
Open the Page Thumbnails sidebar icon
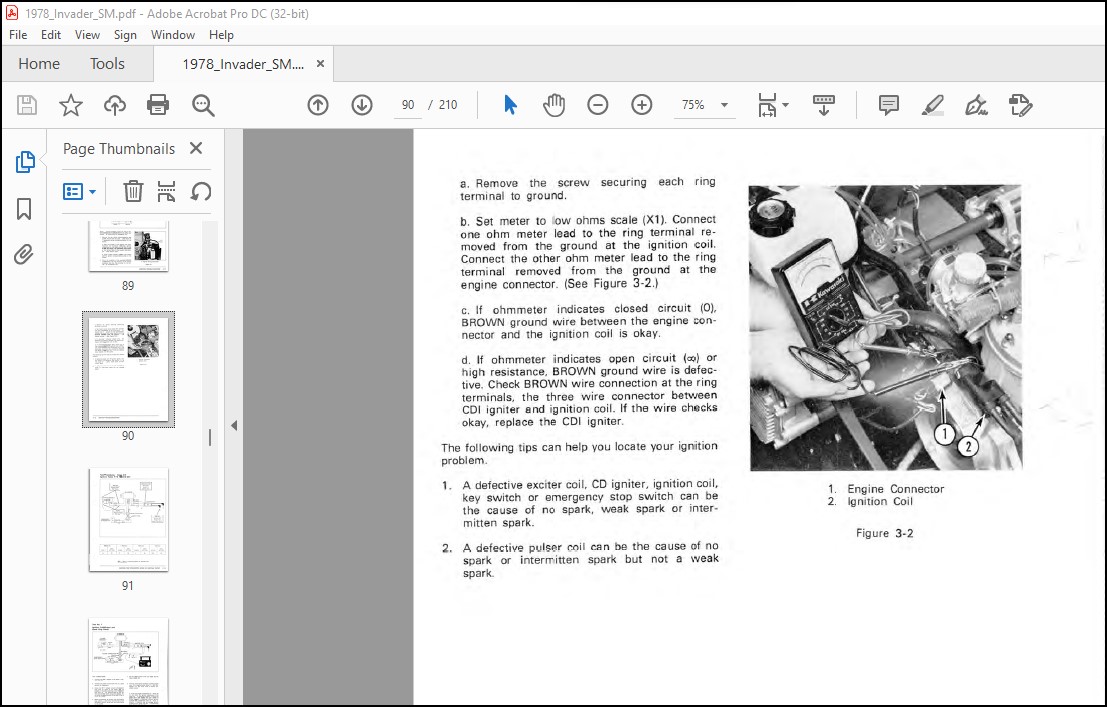[25, 162]
